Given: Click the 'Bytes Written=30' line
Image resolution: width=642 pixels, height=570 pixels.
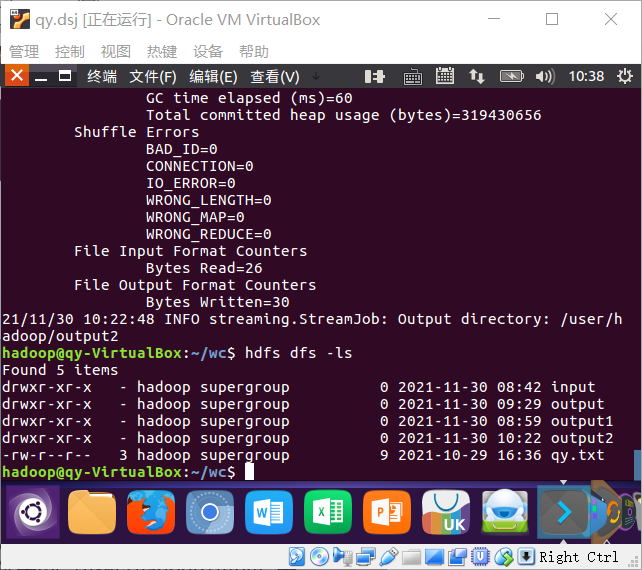Looking at the screenshot, I should point(218,302).
